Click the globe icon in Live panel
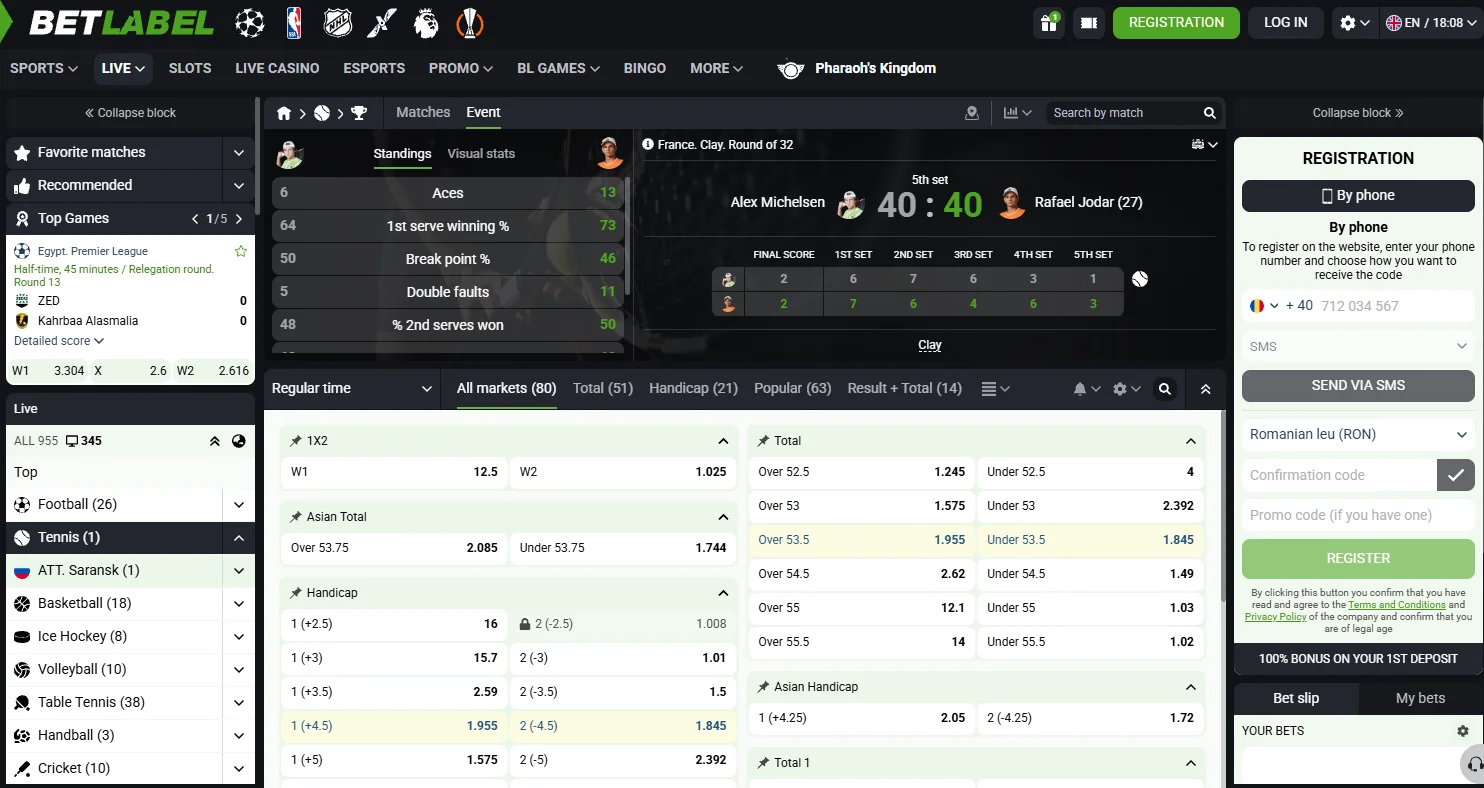 tap(238, 441)
